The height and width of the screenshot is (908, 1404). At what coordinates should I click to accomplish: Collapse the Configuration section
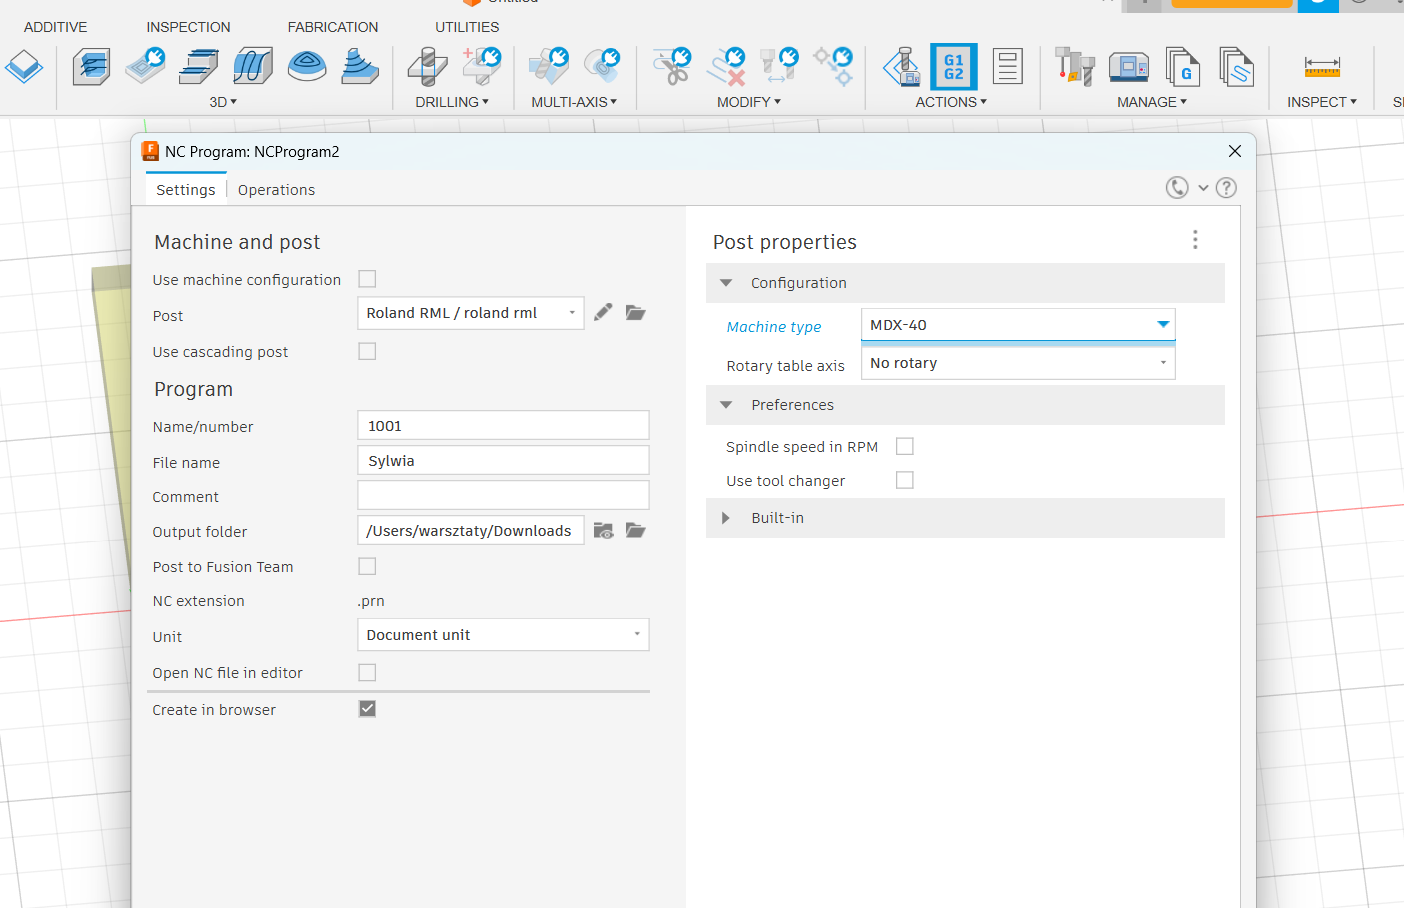point(727,283)
